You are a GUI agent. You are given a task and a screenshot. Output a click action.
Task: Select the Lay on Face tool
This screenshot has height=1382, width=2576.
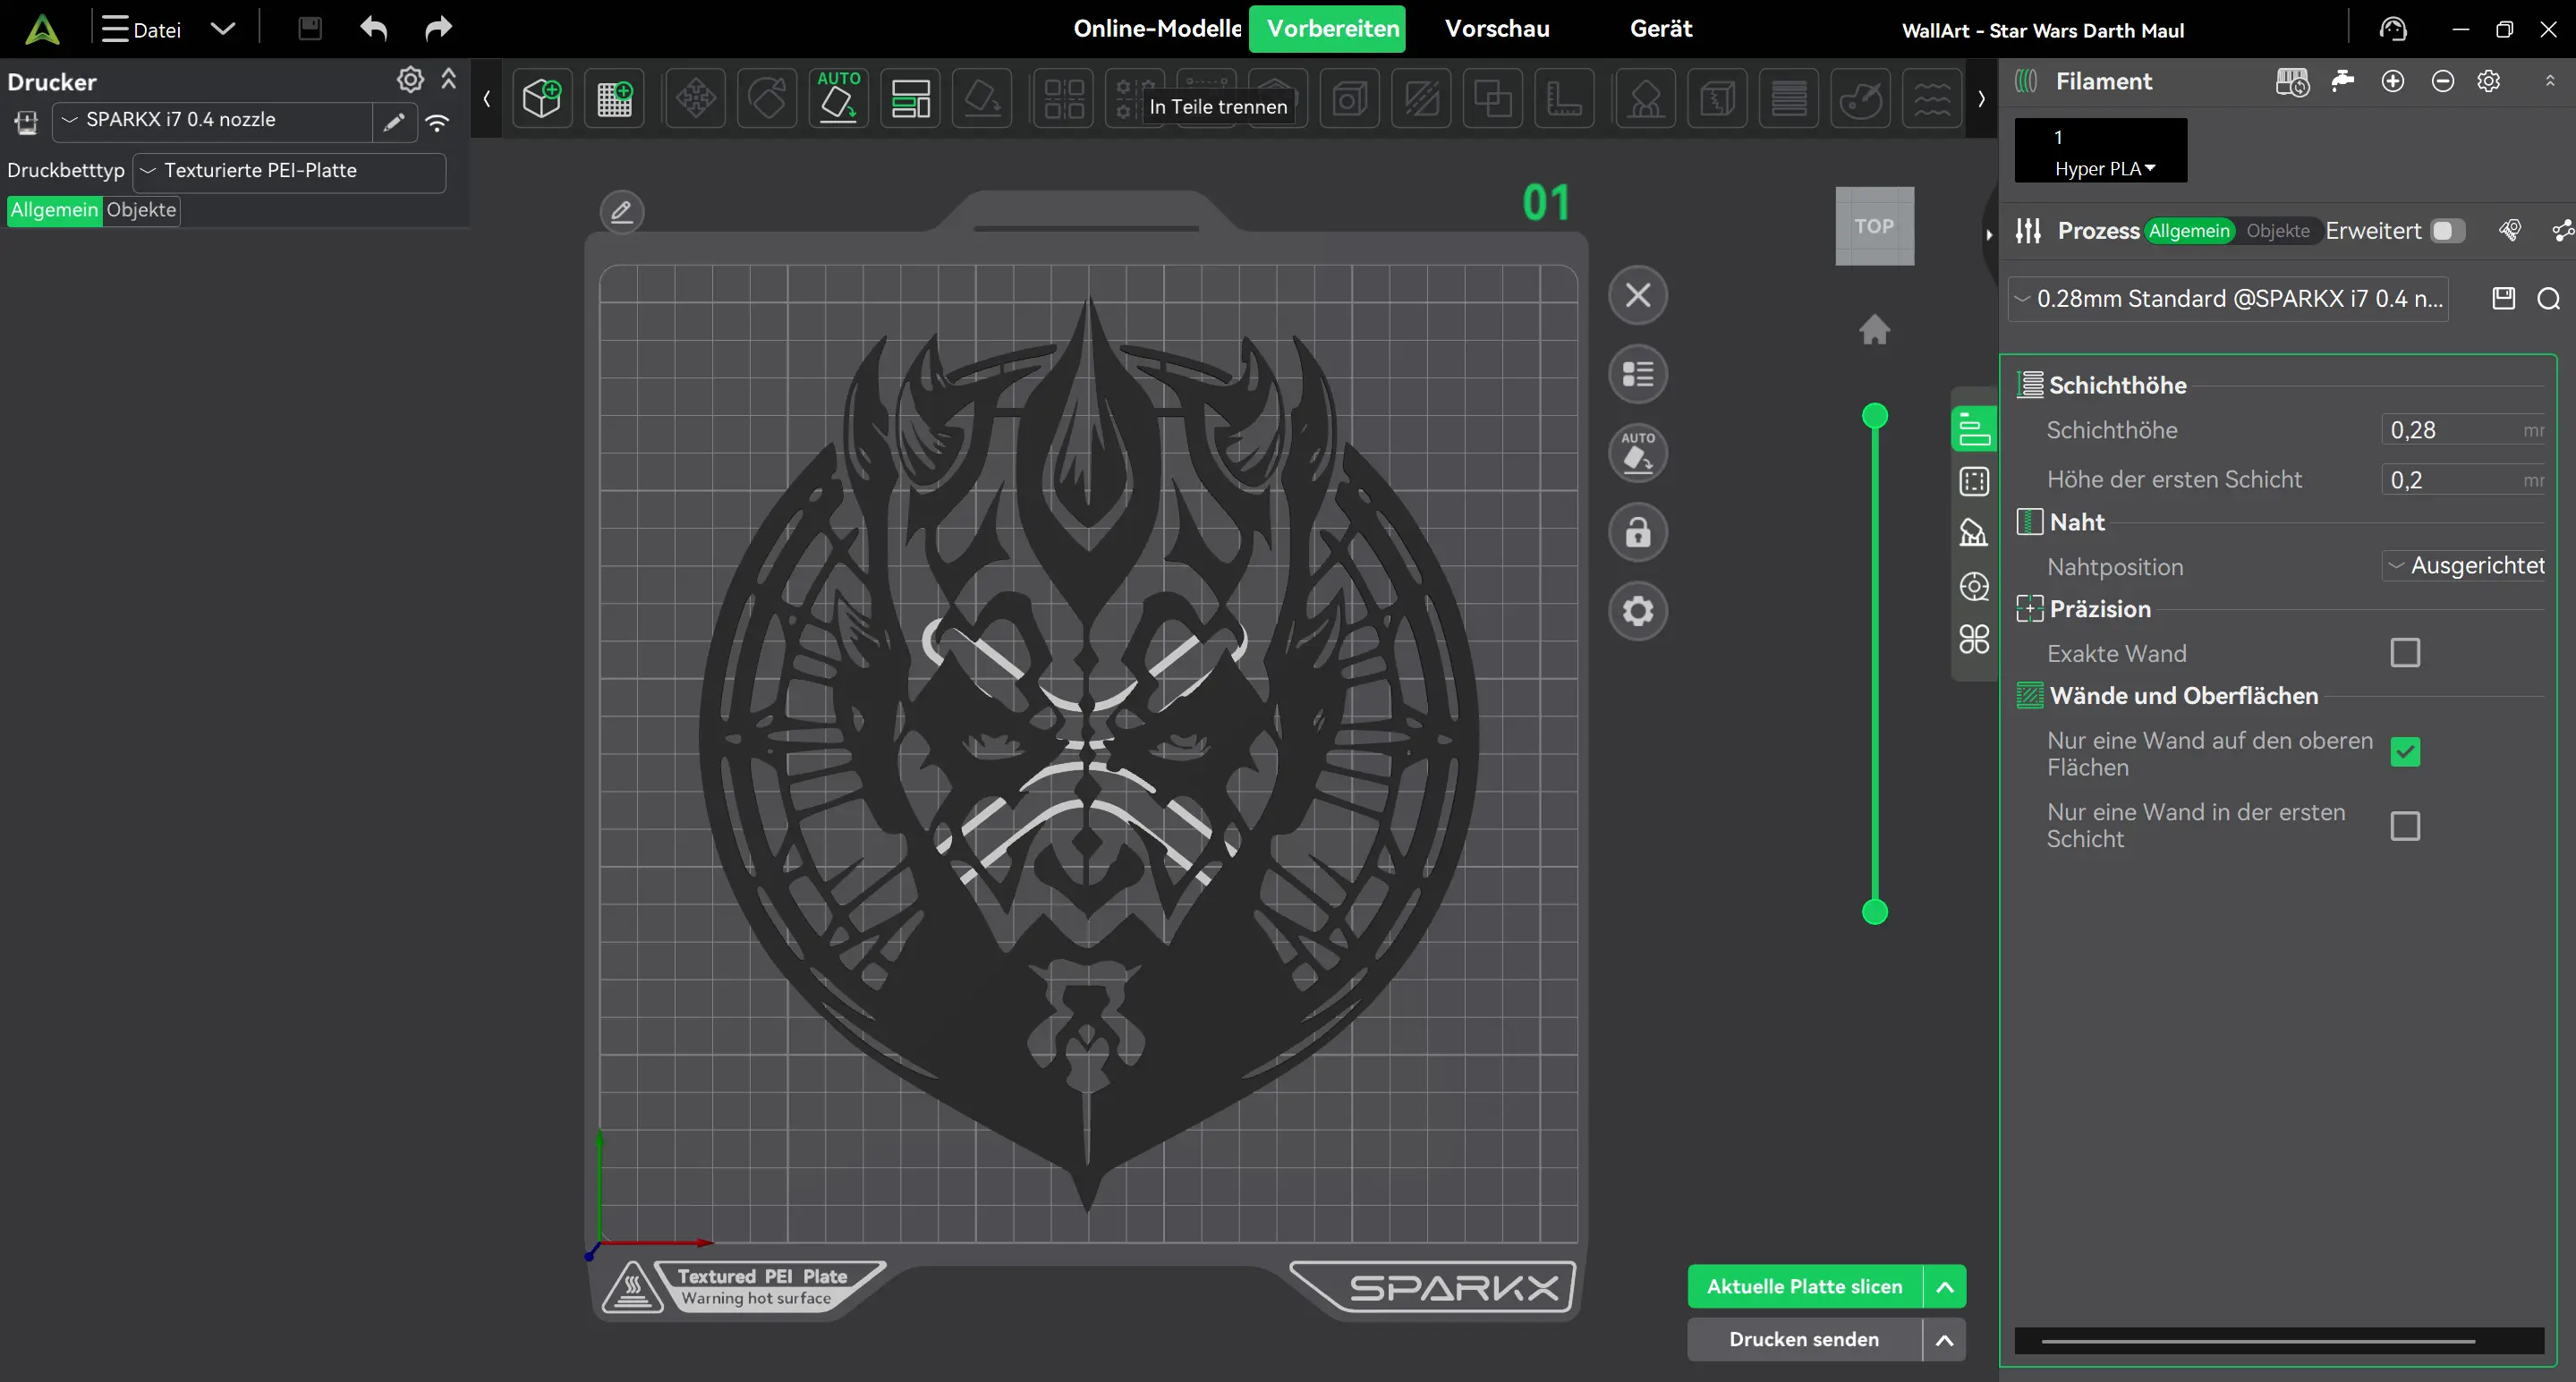tap(982, 98)
